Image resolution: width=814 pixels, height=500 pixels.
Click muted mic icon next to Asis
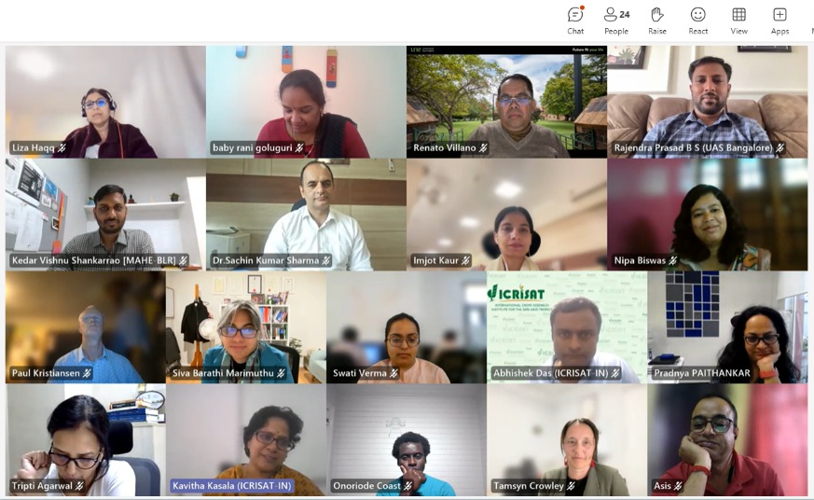pyautogui.click(x=677, y=486)
